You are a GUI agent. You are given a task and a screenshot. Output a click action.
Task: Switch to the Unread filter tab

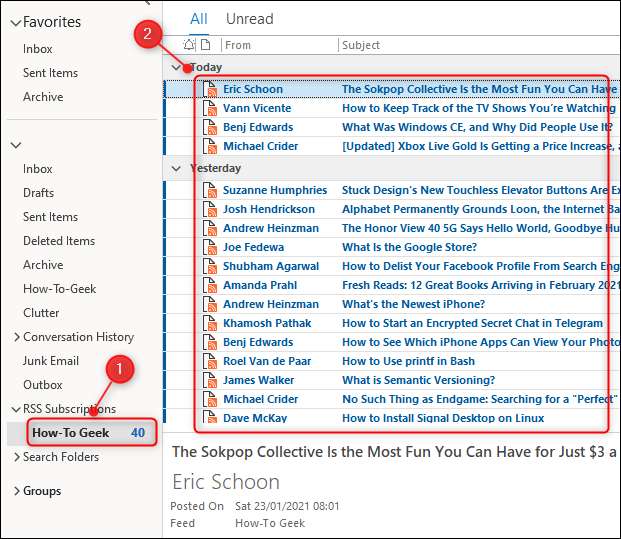[x=249, y=19]
